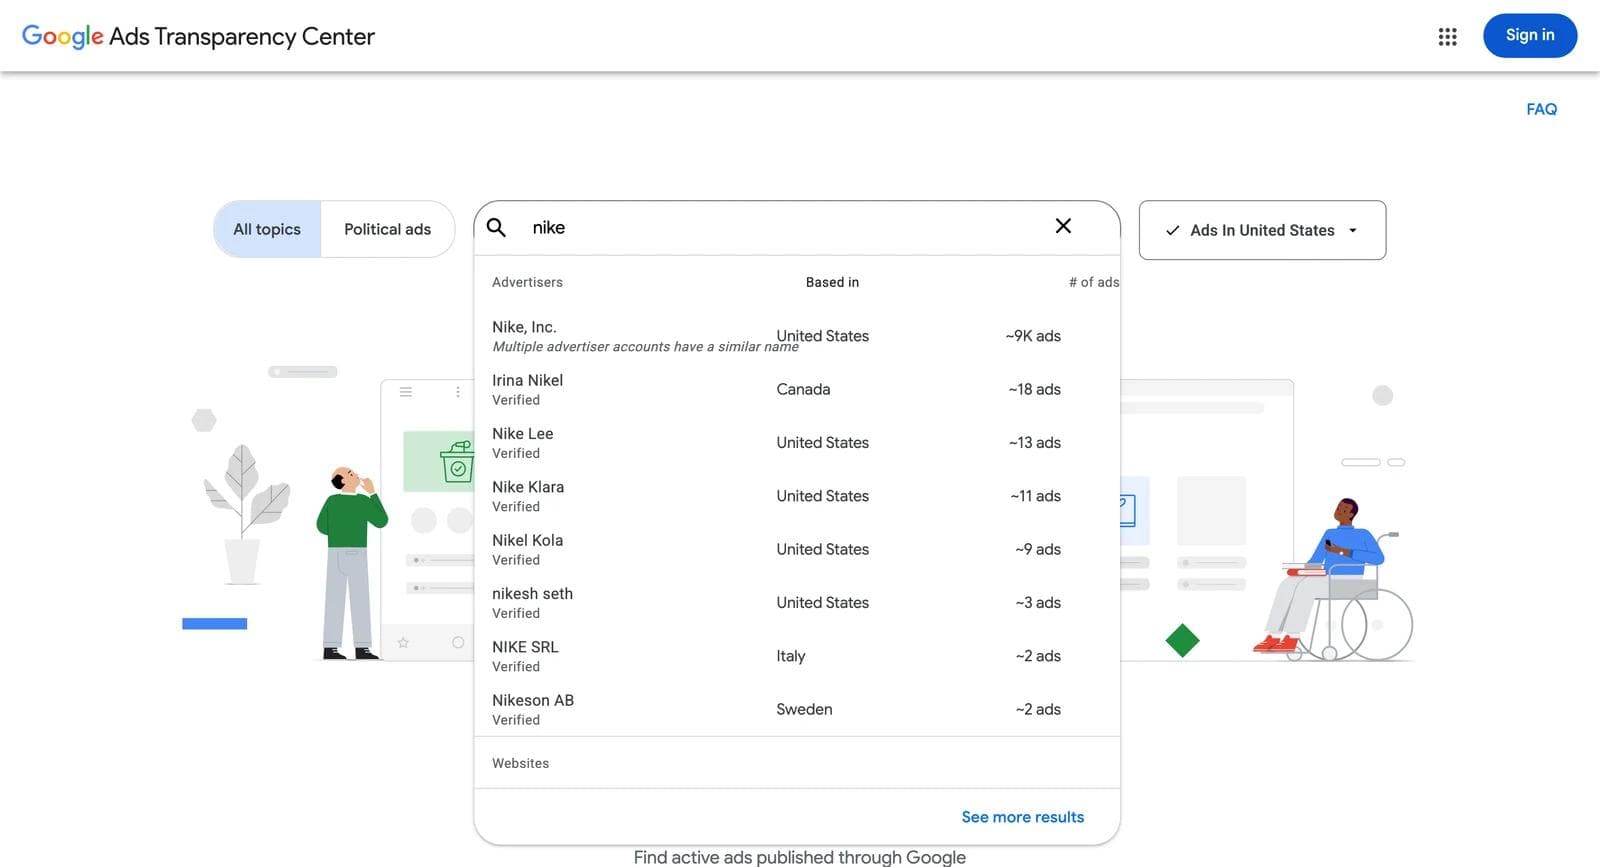Click the ~3 ads count
Screen dimensions: 1600x867
(x=1038, y=603)
